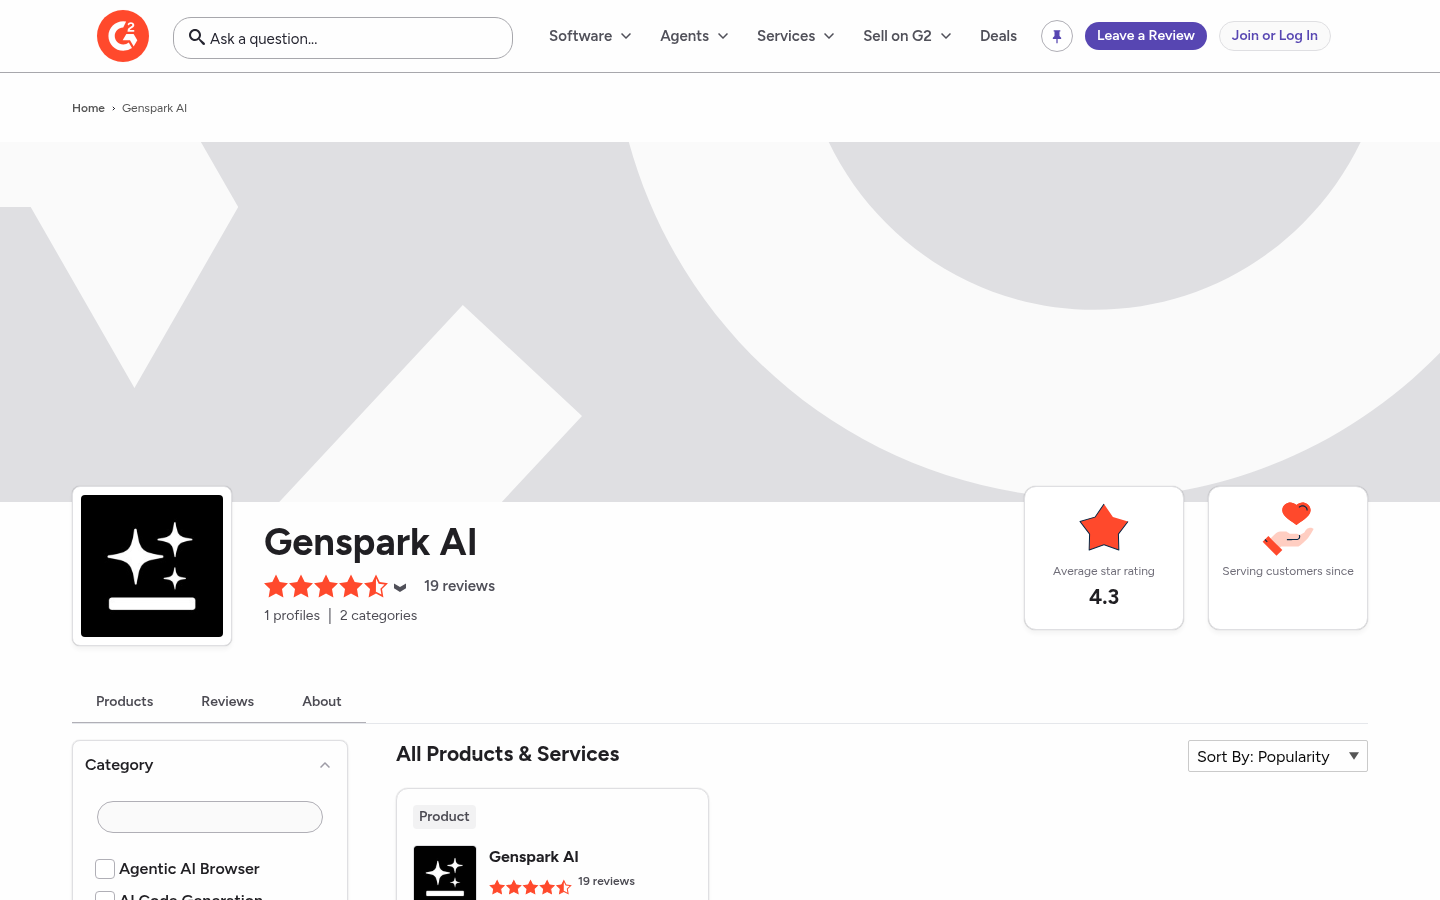Click product card star rating
Screen dimensions: 1440x900
(530, 887)
